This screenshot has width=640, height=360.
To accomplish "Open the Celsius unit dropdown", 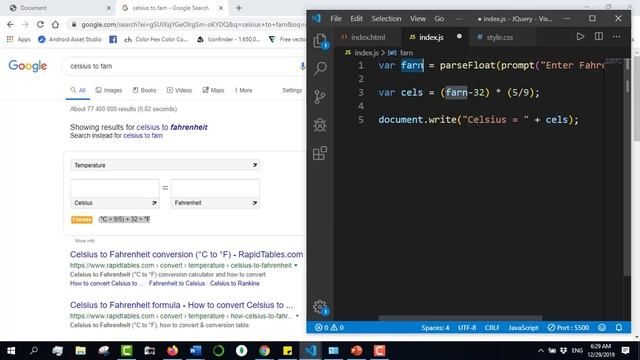I will (115, 203).
